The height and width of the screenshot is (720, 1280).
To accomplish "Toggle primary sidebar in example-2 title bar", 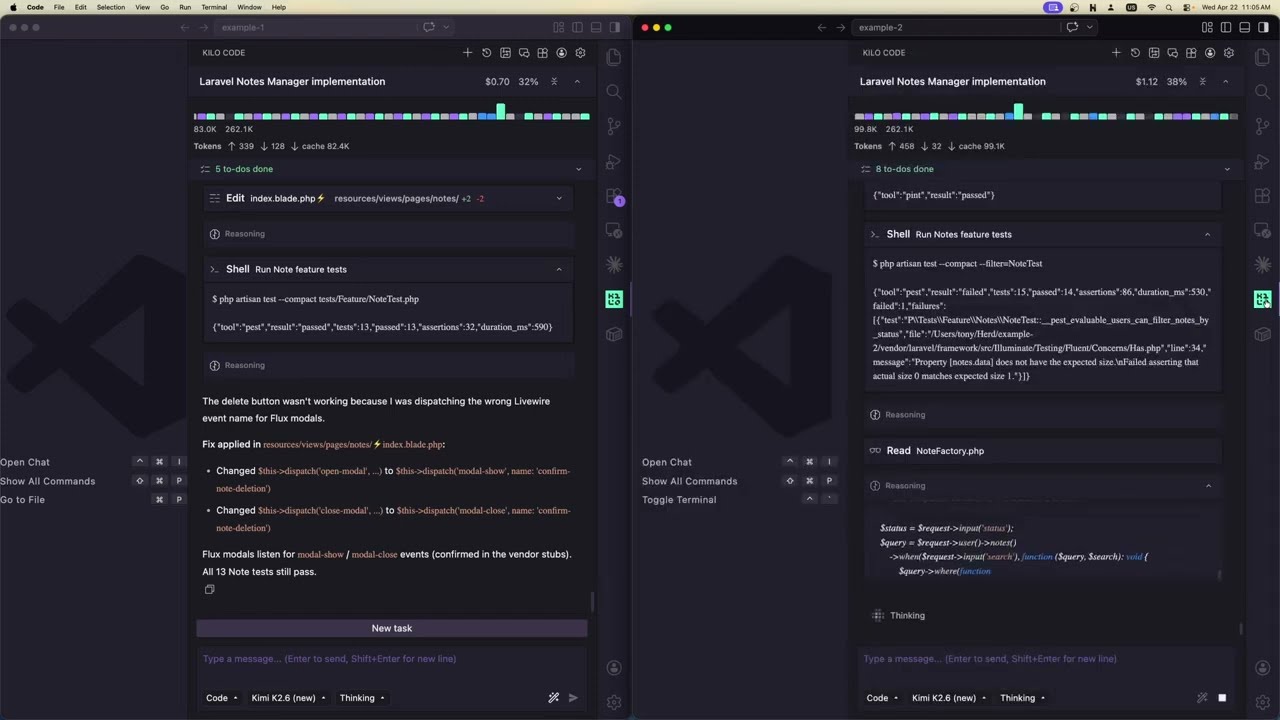I will click(x=1226, y=27).
